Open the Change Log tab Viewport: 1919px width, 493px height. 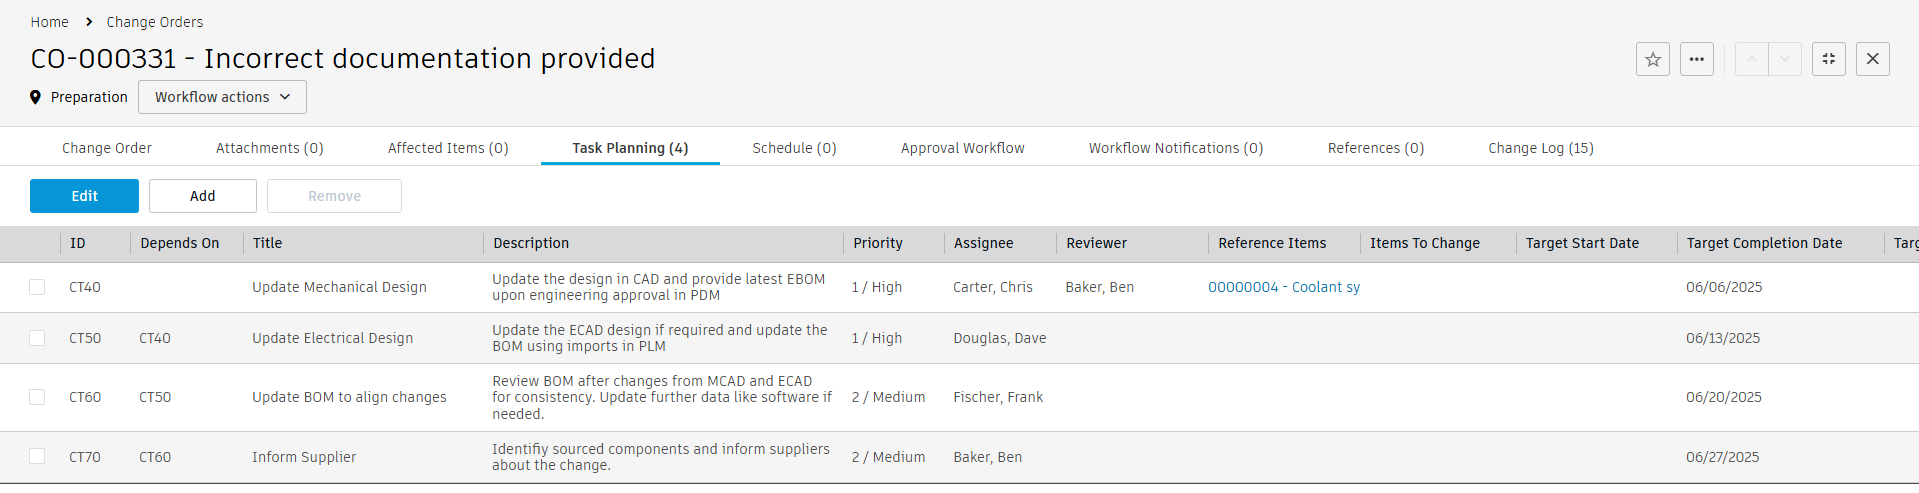coord(1540,148)
